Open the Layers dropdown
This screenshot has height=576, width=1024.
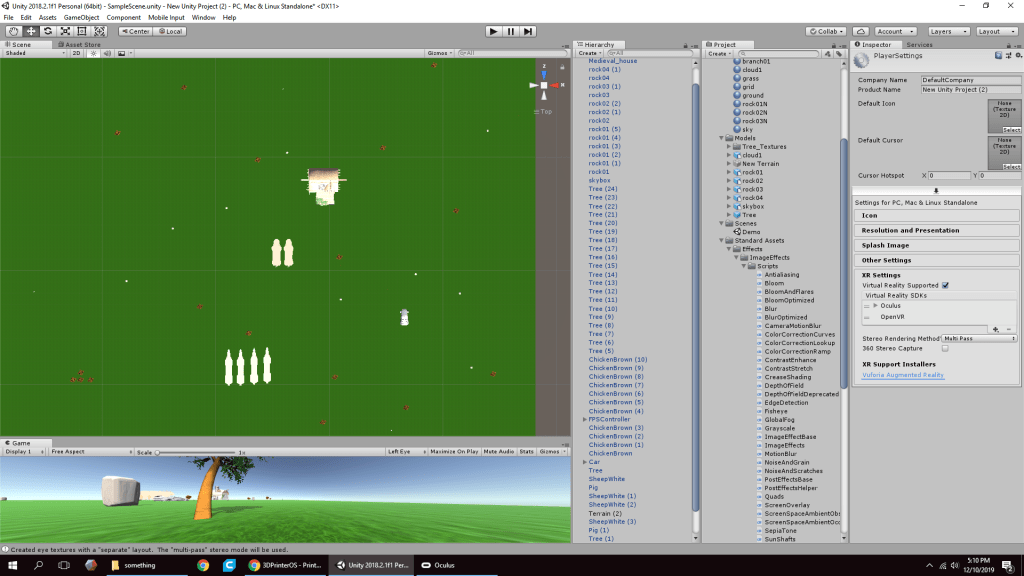[x=945, y=31]
